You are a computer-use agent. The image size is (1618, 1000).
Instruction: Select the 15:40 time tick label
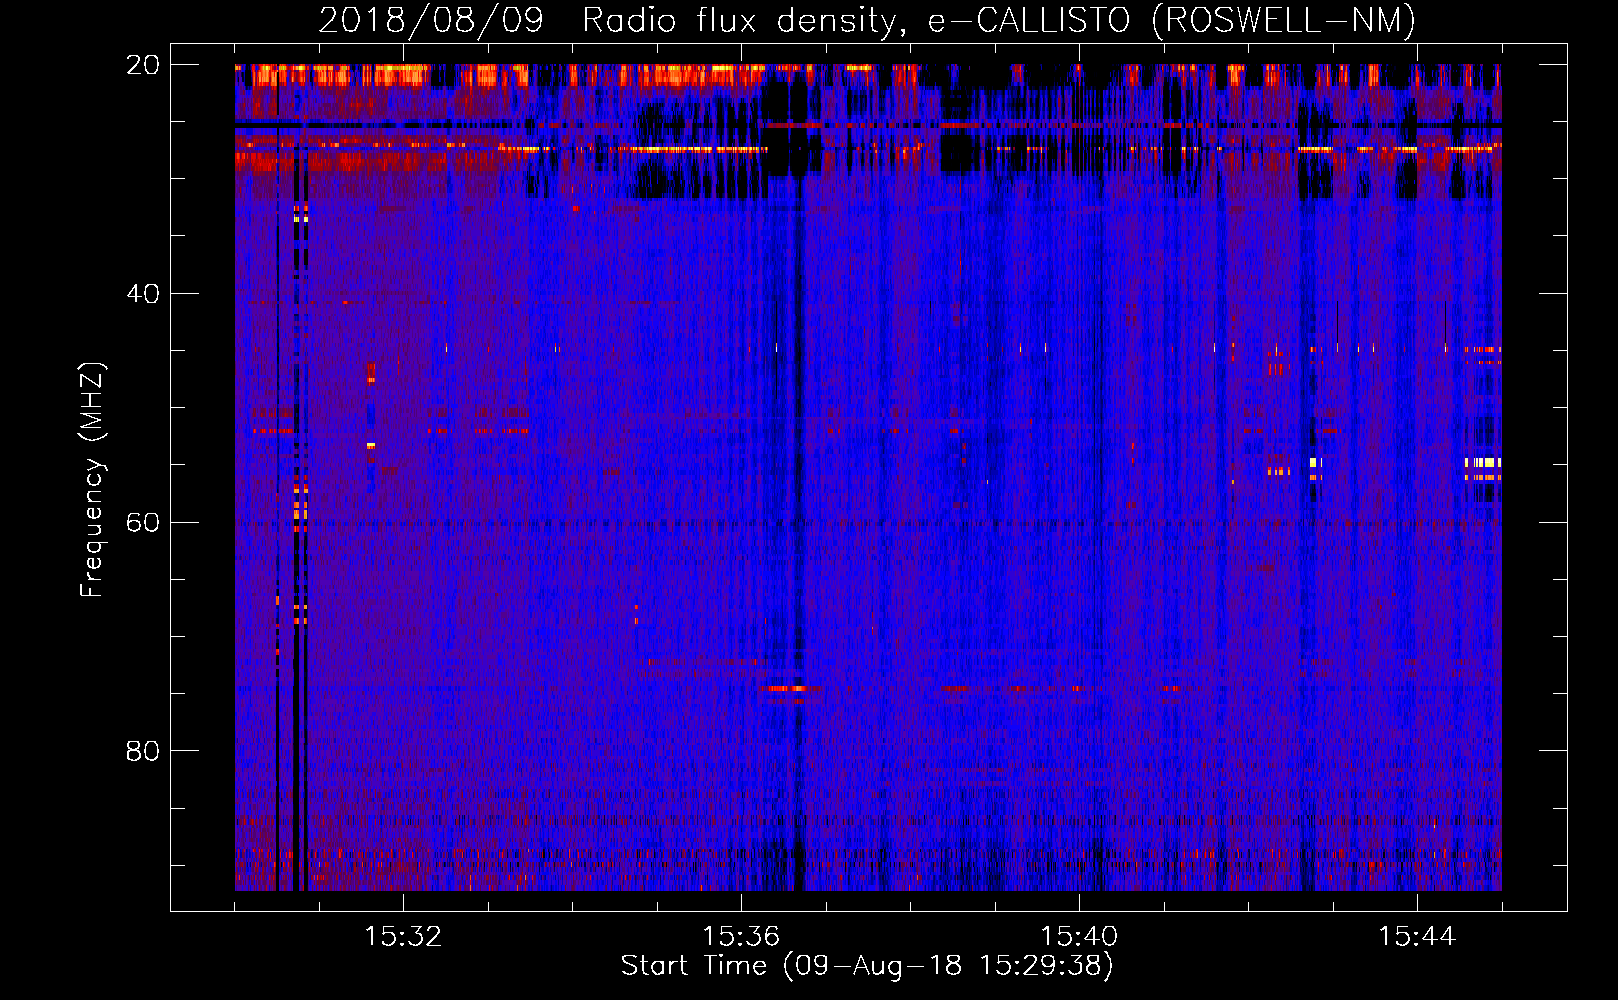pos(1079,937)
